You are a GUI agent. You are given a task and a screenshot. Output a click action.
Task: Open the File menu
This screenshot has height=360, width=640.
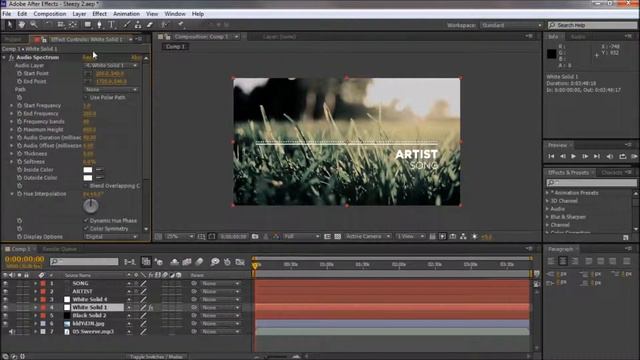[7, 14]
